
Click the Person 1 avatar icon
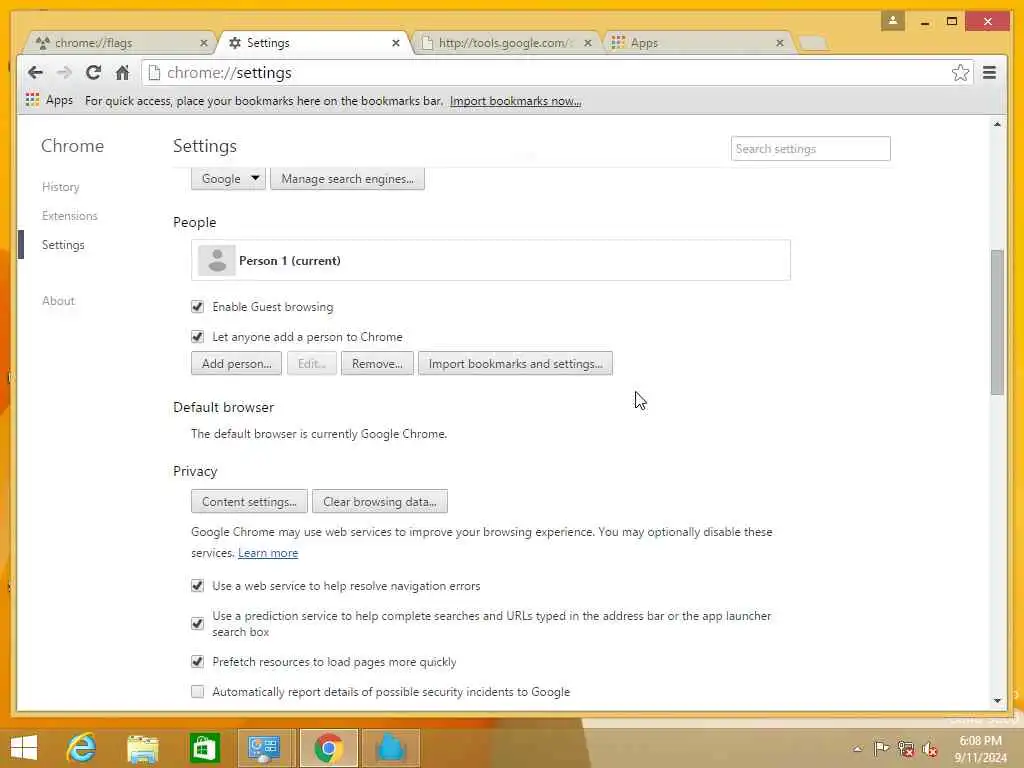[x=217, y=261]
